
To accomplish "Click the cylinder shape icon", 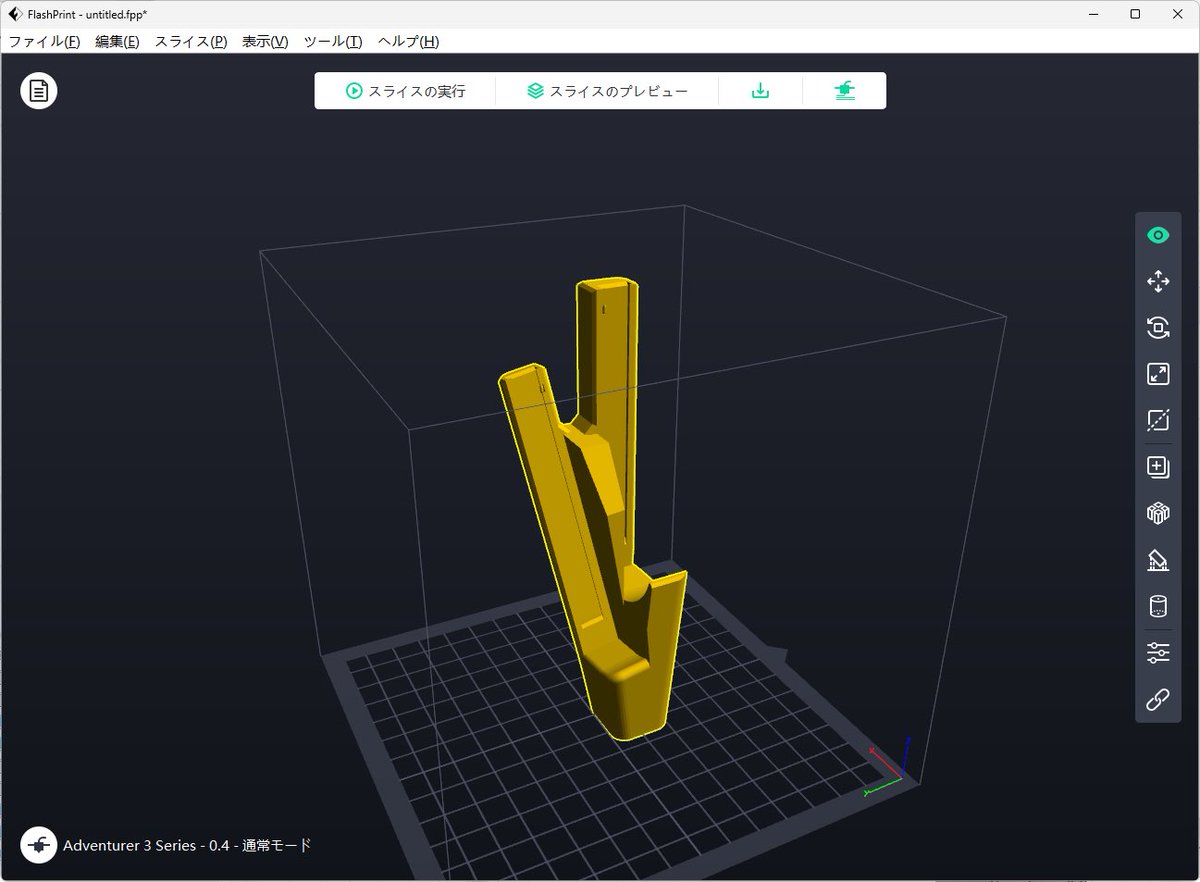I will click(x=1158, y=606).
